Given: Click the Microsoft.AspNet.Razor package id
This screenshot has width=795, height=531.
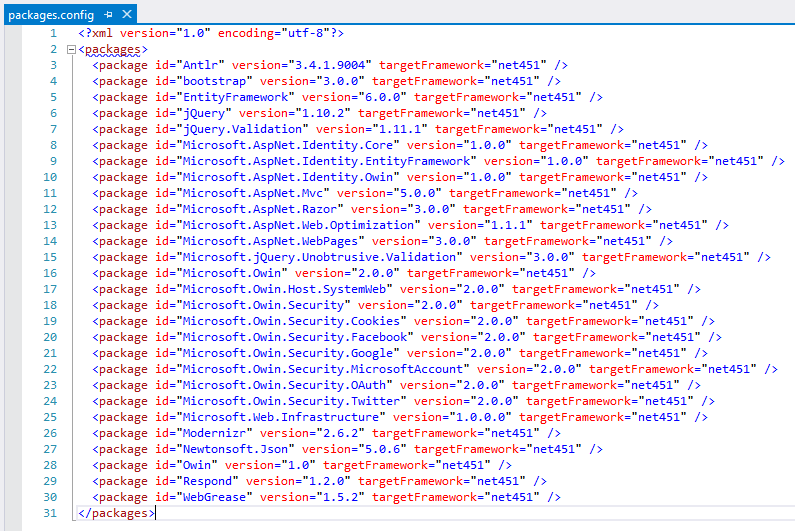Looking at the screenshot, I should 260,209.
